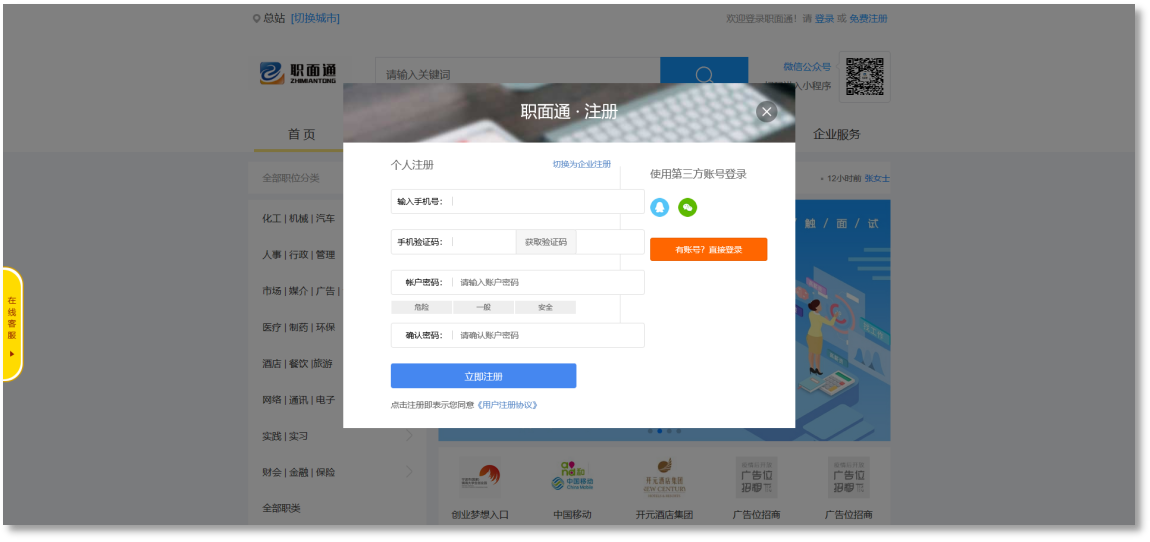Click the 开元酒店集团 sponsor logo
The width and height of the screenshot is (1150, 542).
[x=664, y=477]
